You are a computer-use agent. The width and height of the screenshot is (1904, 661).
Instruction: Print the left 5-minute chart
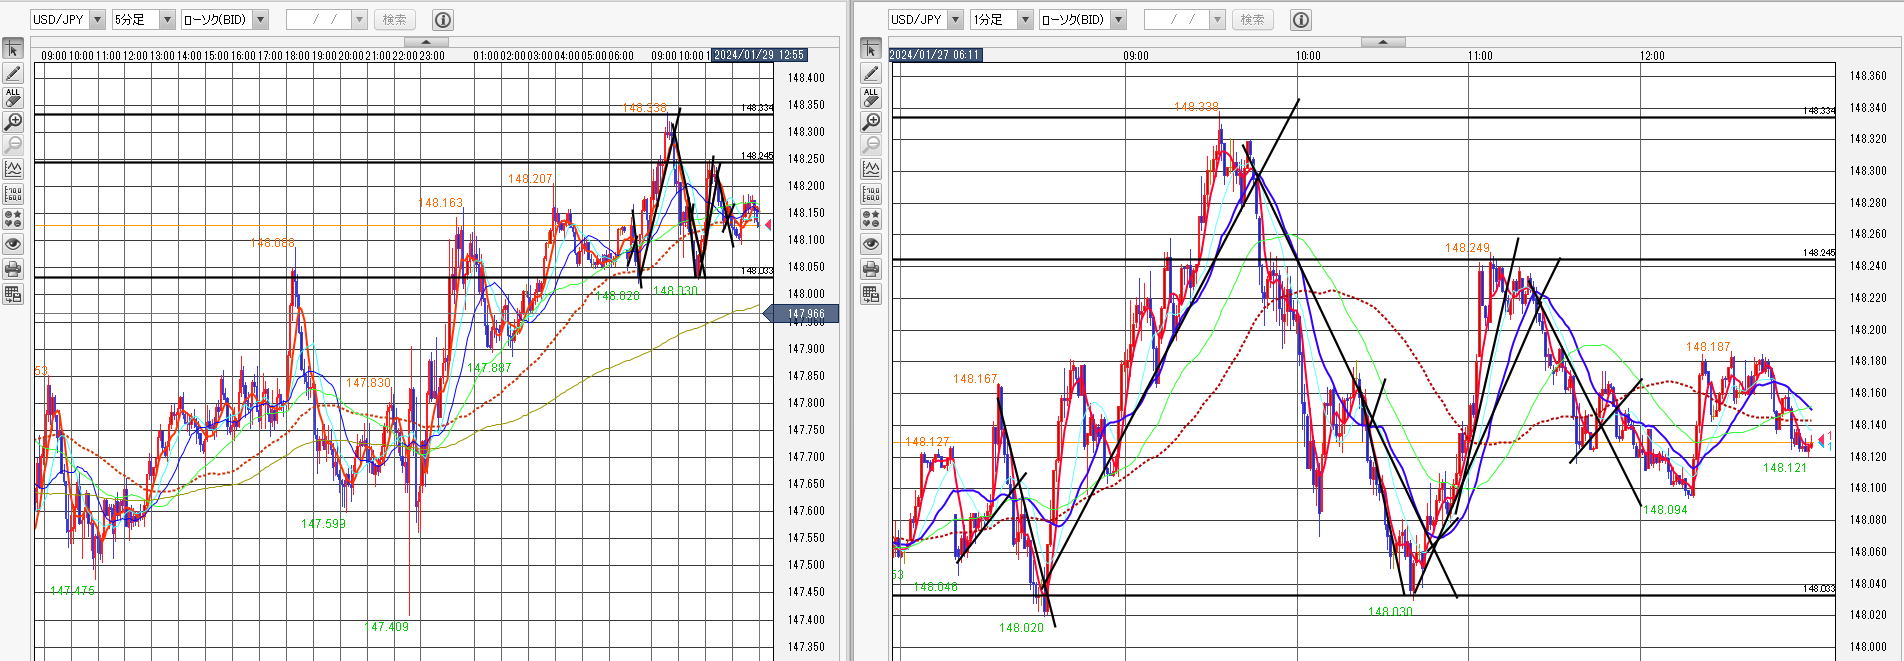pos(13,269)
